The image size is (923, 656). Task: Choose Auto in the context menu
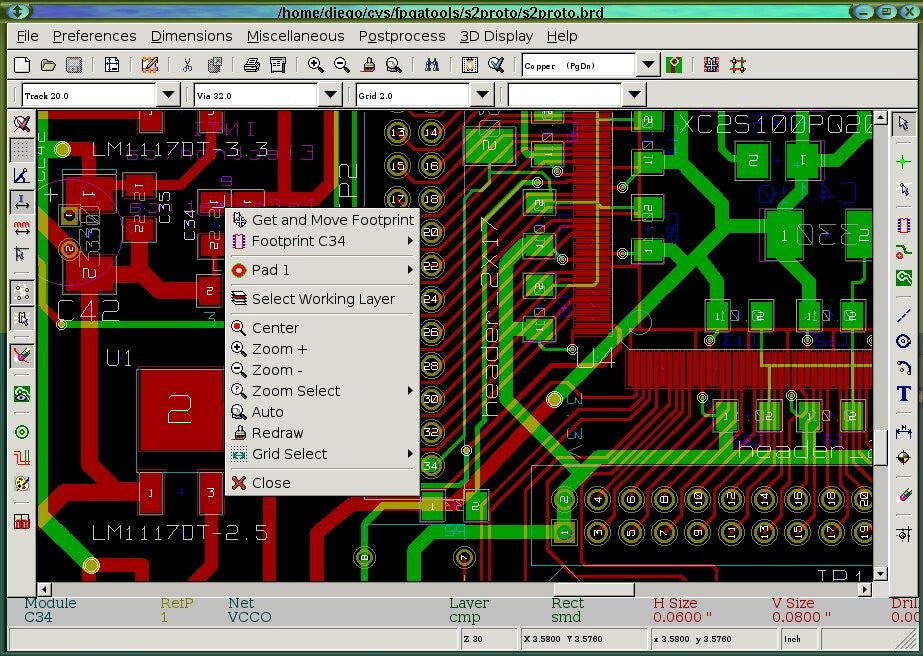pos(323,412)
